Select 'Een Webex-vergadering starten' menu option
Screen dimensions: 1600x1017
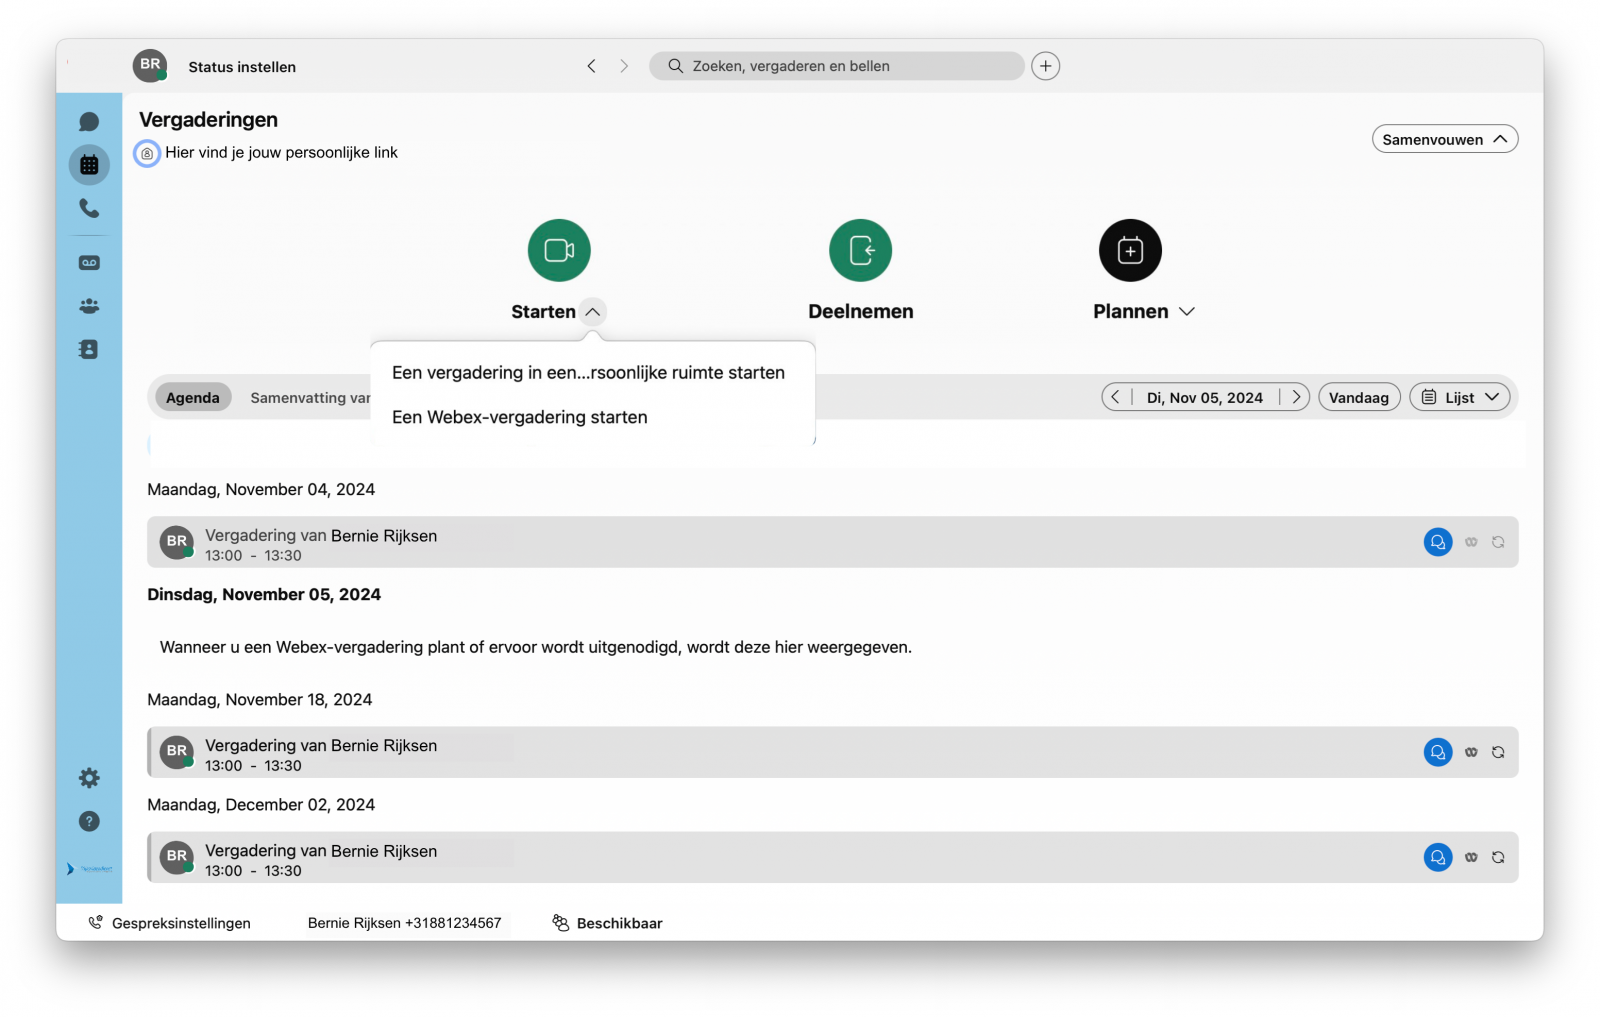click(x=520, y=417)
